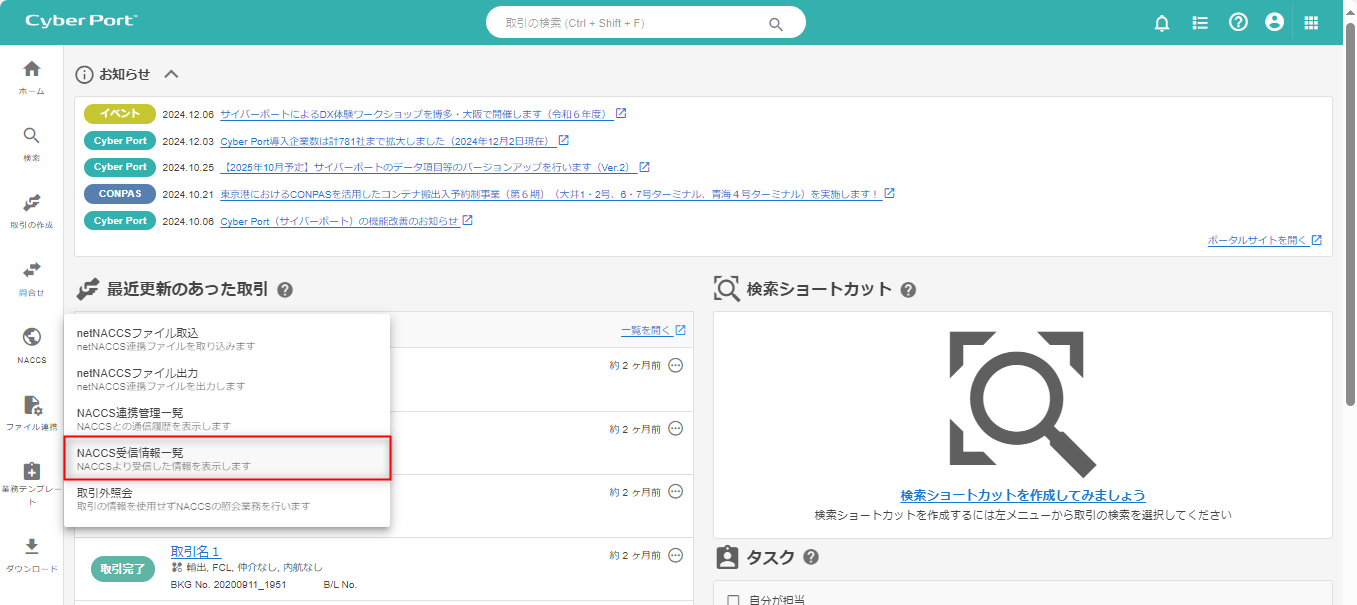Collapse the お知らせ section
The image size is (1357, 605).
coord(171,74)
